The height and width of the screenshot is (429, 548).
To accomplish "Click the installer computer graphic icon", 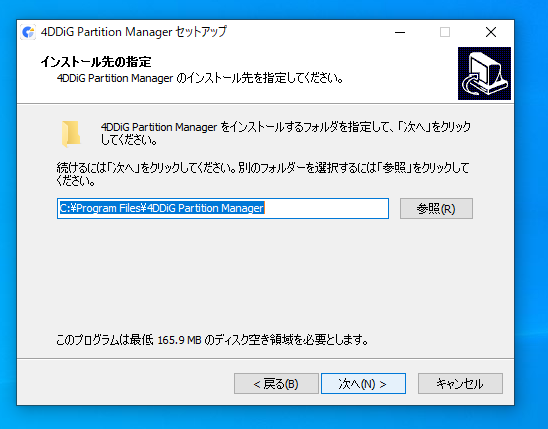I will coord(484,74).
